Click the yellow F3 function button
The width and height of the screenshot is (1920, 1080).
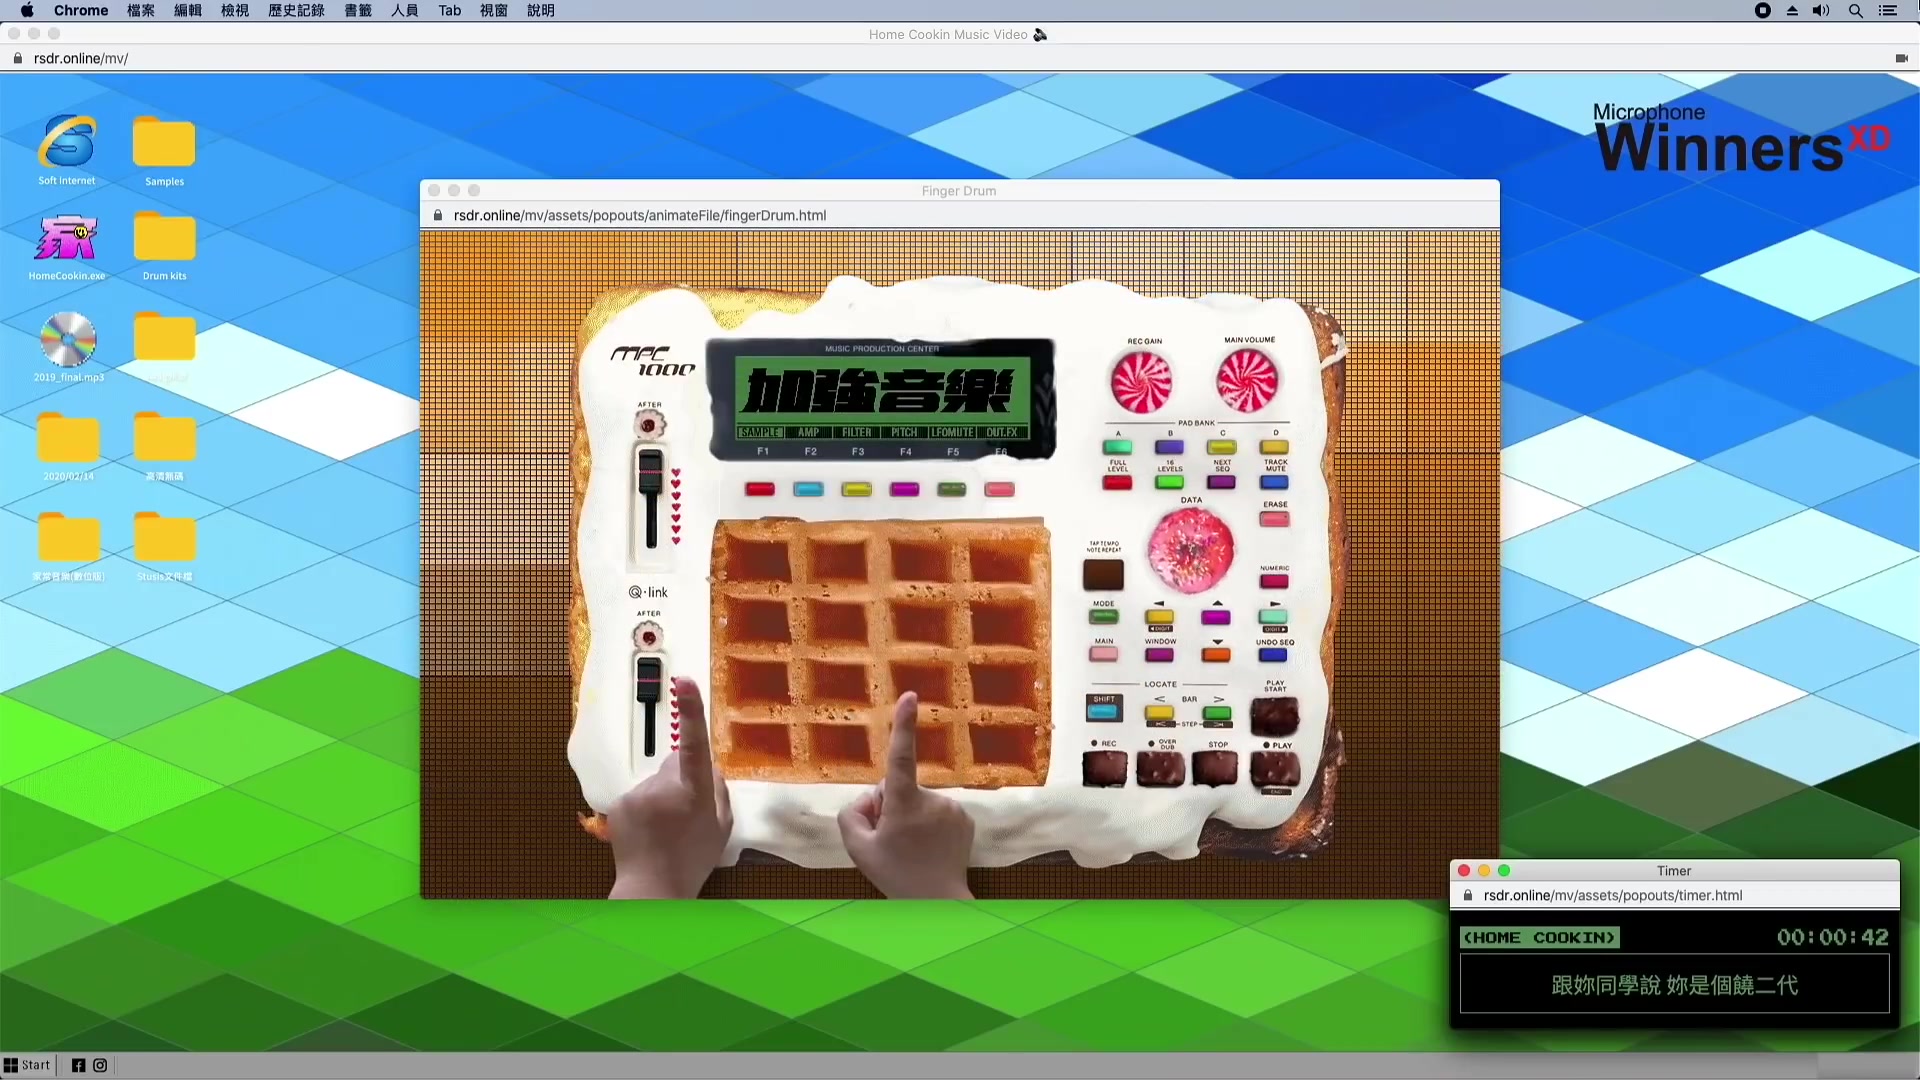pos(856,489)
